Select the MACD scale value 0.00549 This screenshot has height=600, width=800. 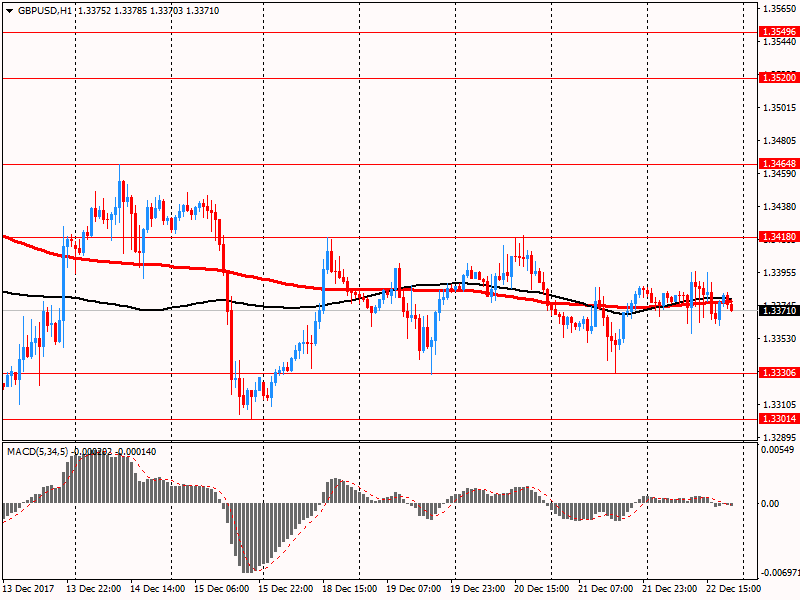coord(778,449)
